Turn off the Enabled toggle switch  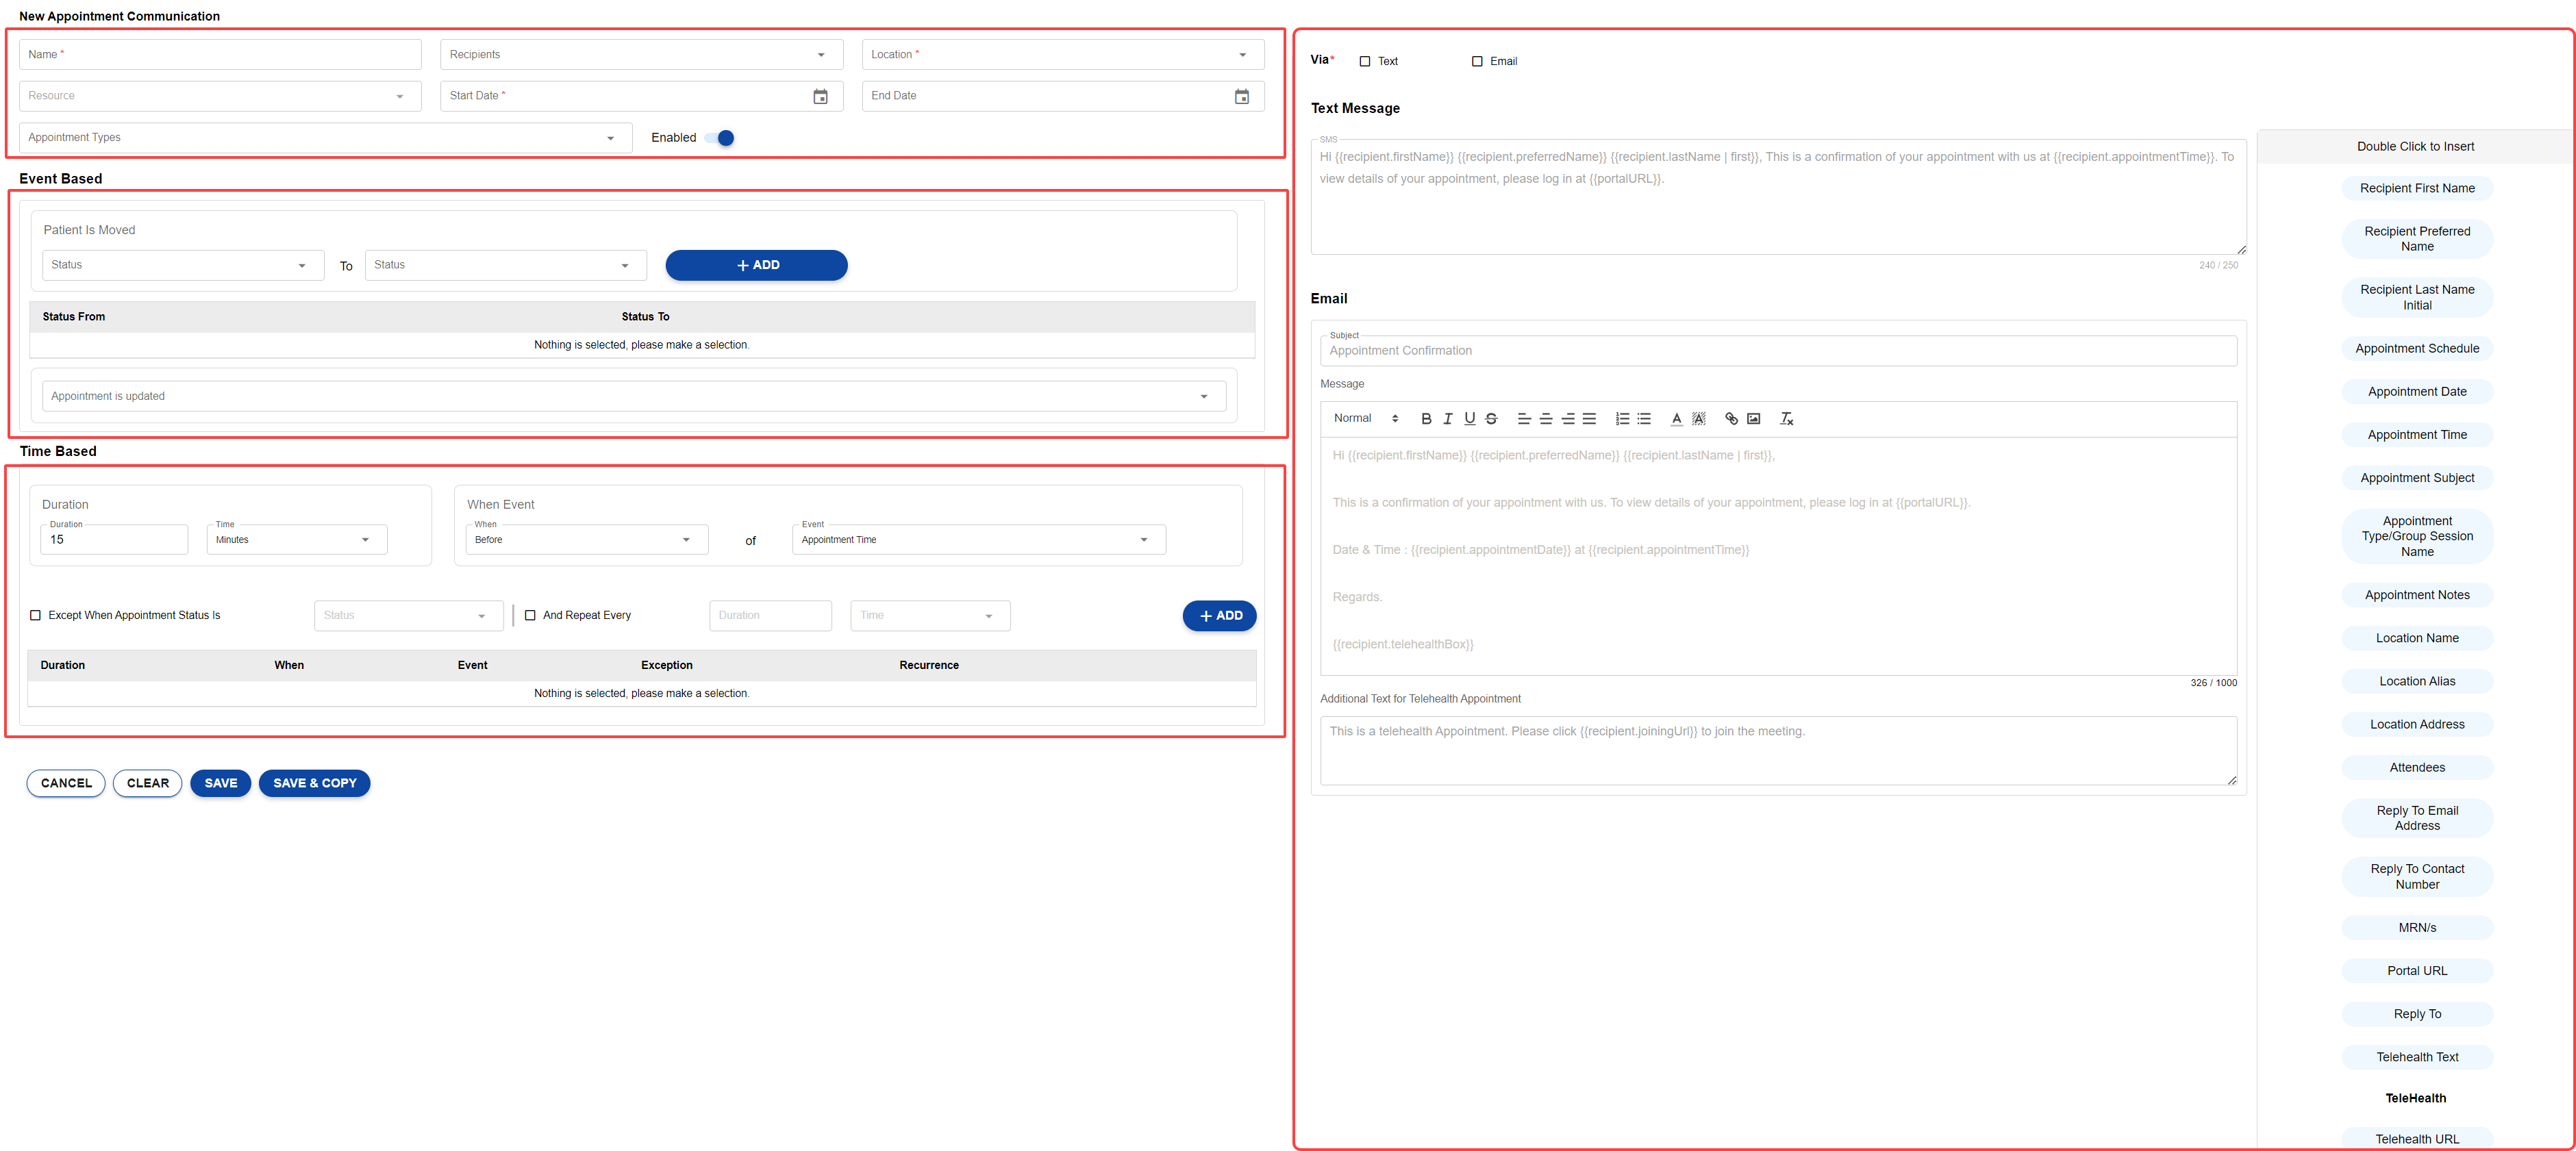click(721, 138)
